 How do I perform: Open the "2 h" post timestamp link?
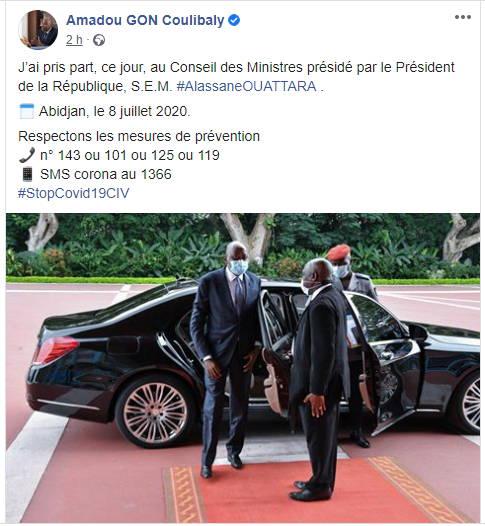point(74,40)
